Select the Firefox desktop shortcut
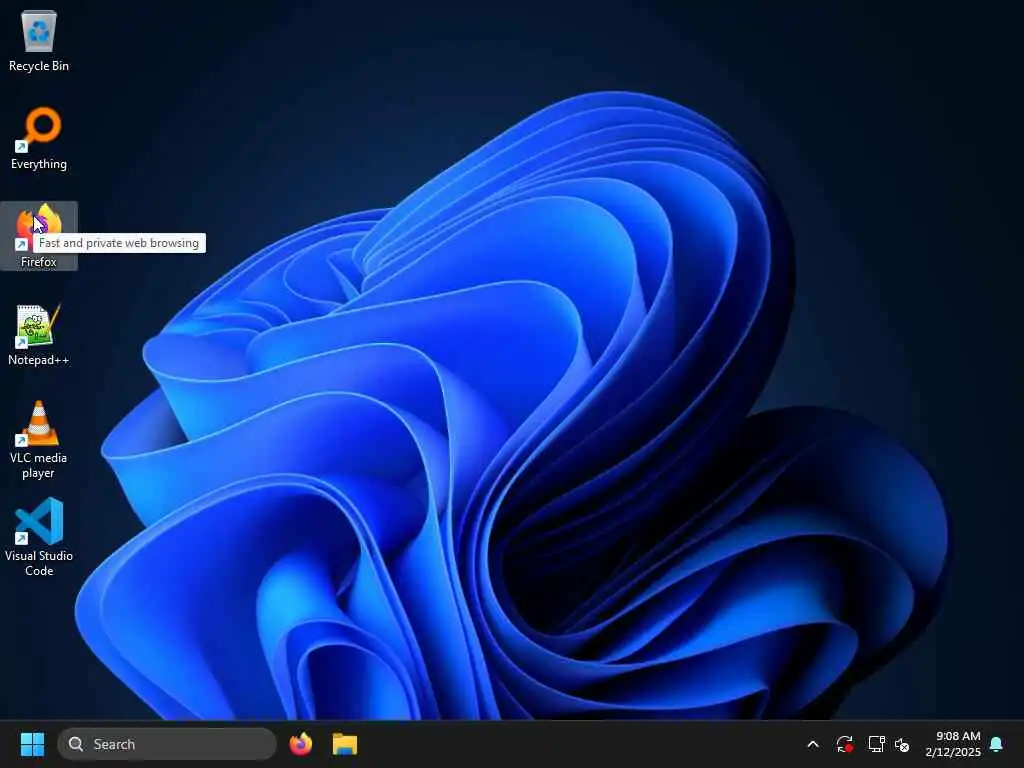Viewport: 1024px width, 768px height. (39, 236)
